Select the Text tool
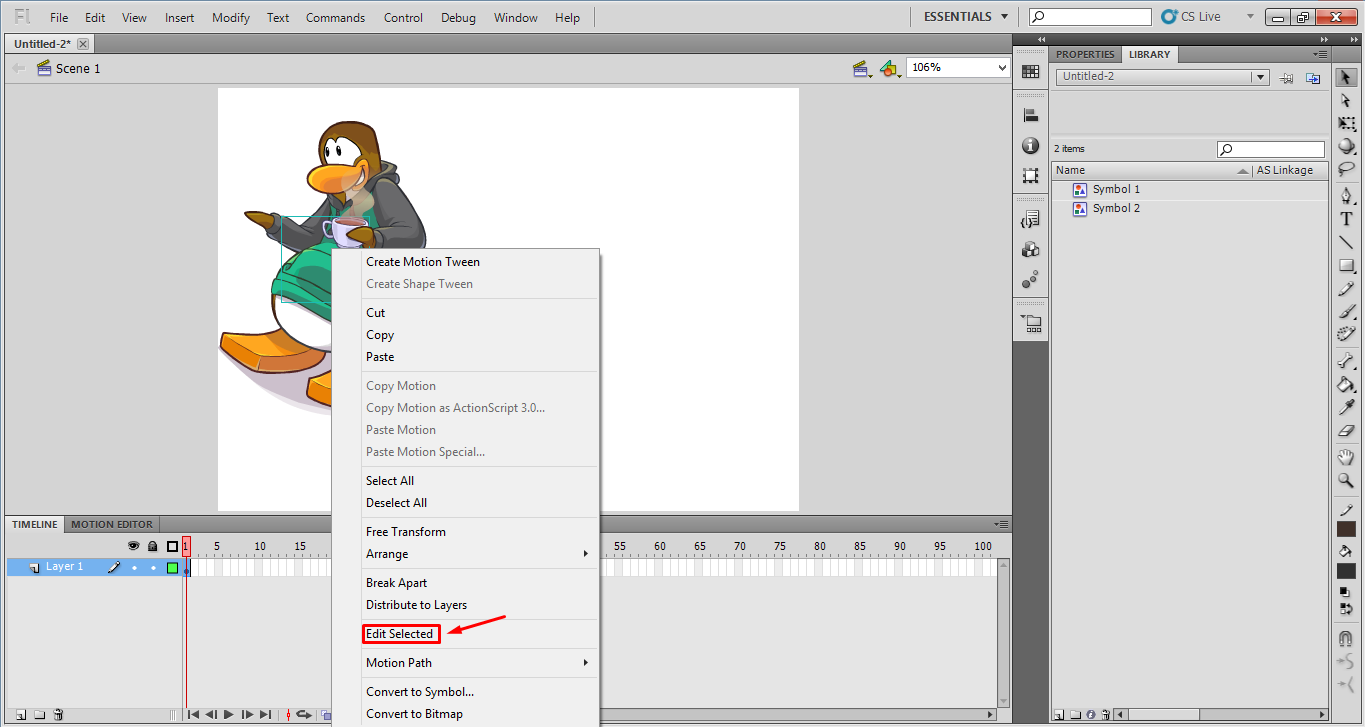 coord(1346,219)
